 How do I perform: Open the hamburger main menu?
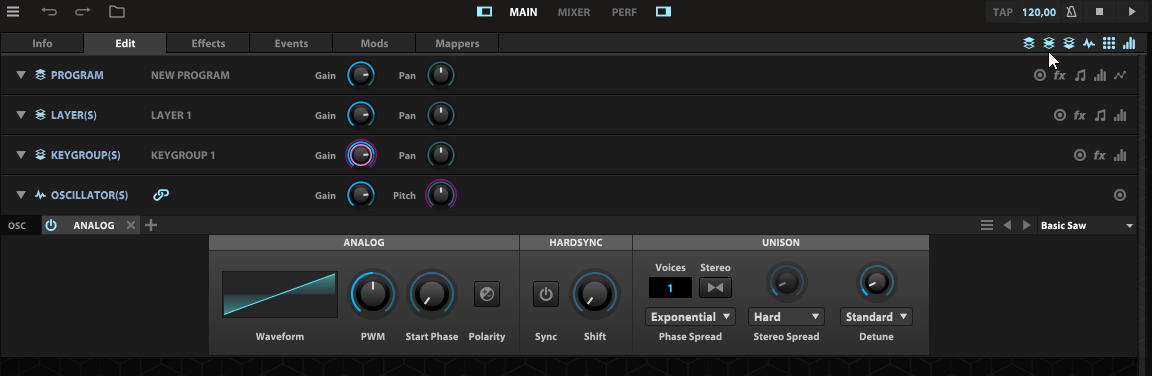(13, 12)
